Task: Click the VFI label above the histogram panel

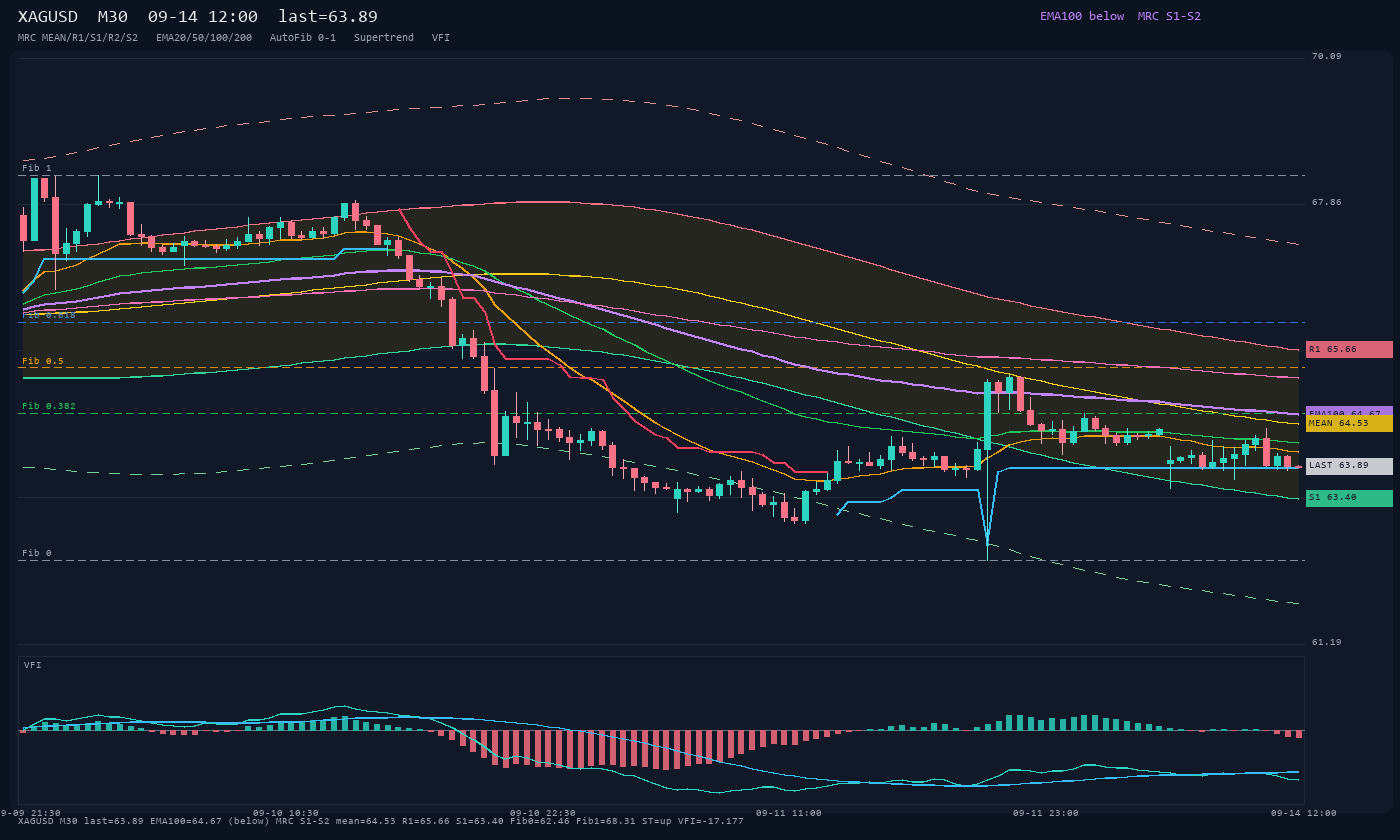Action: tap(33, 665)
